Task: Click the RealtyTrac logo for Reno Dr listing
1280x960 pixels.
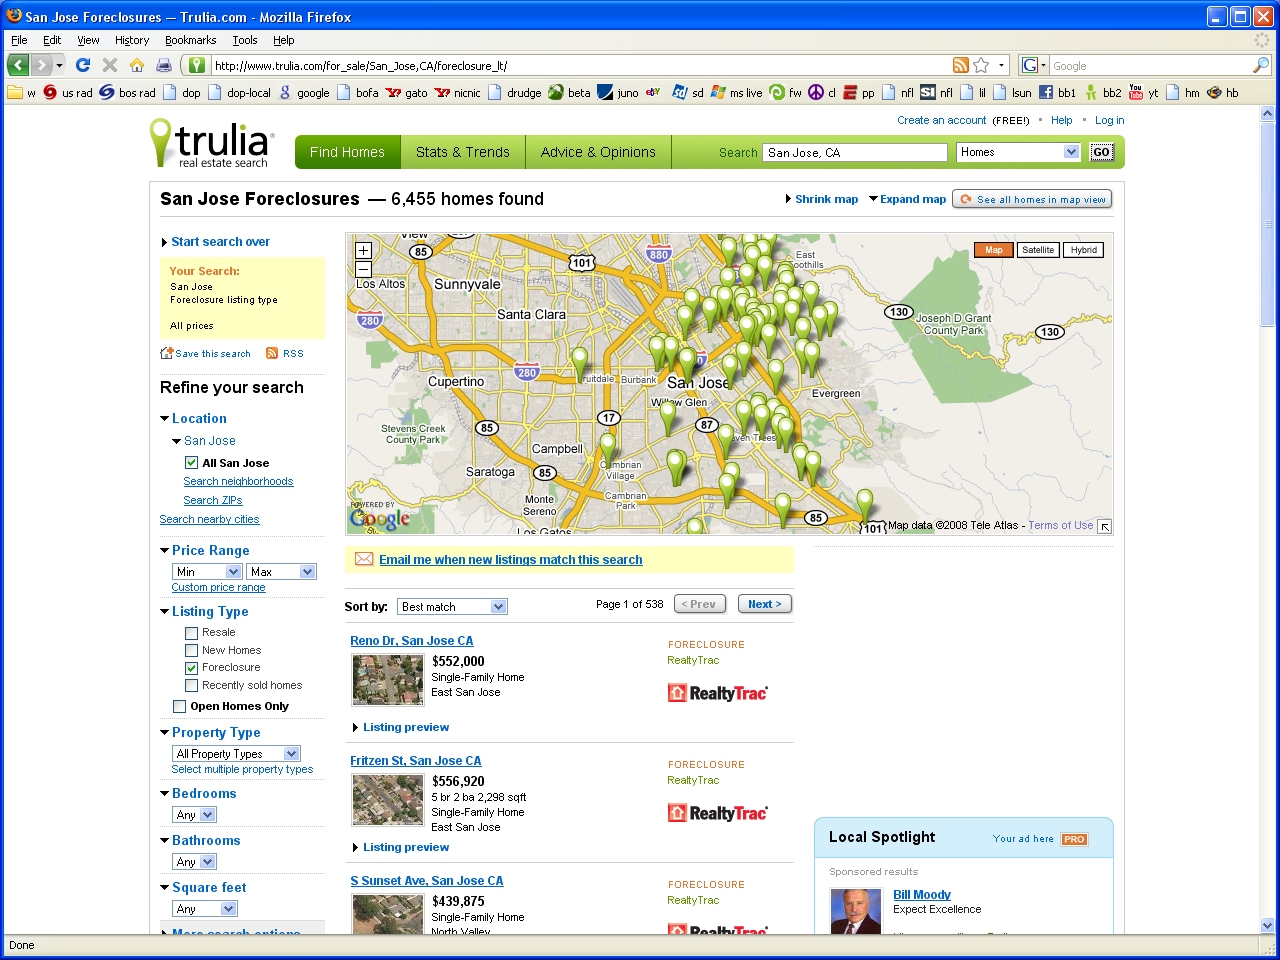Action: [717, 693]
